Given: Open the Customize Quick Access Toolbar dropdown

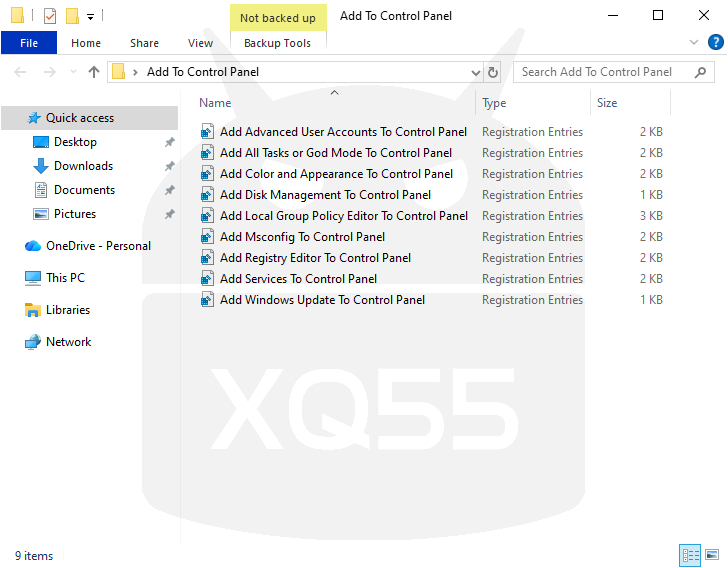Looking at the screenshot, I should pyautogui.click(x=90, y=16).
